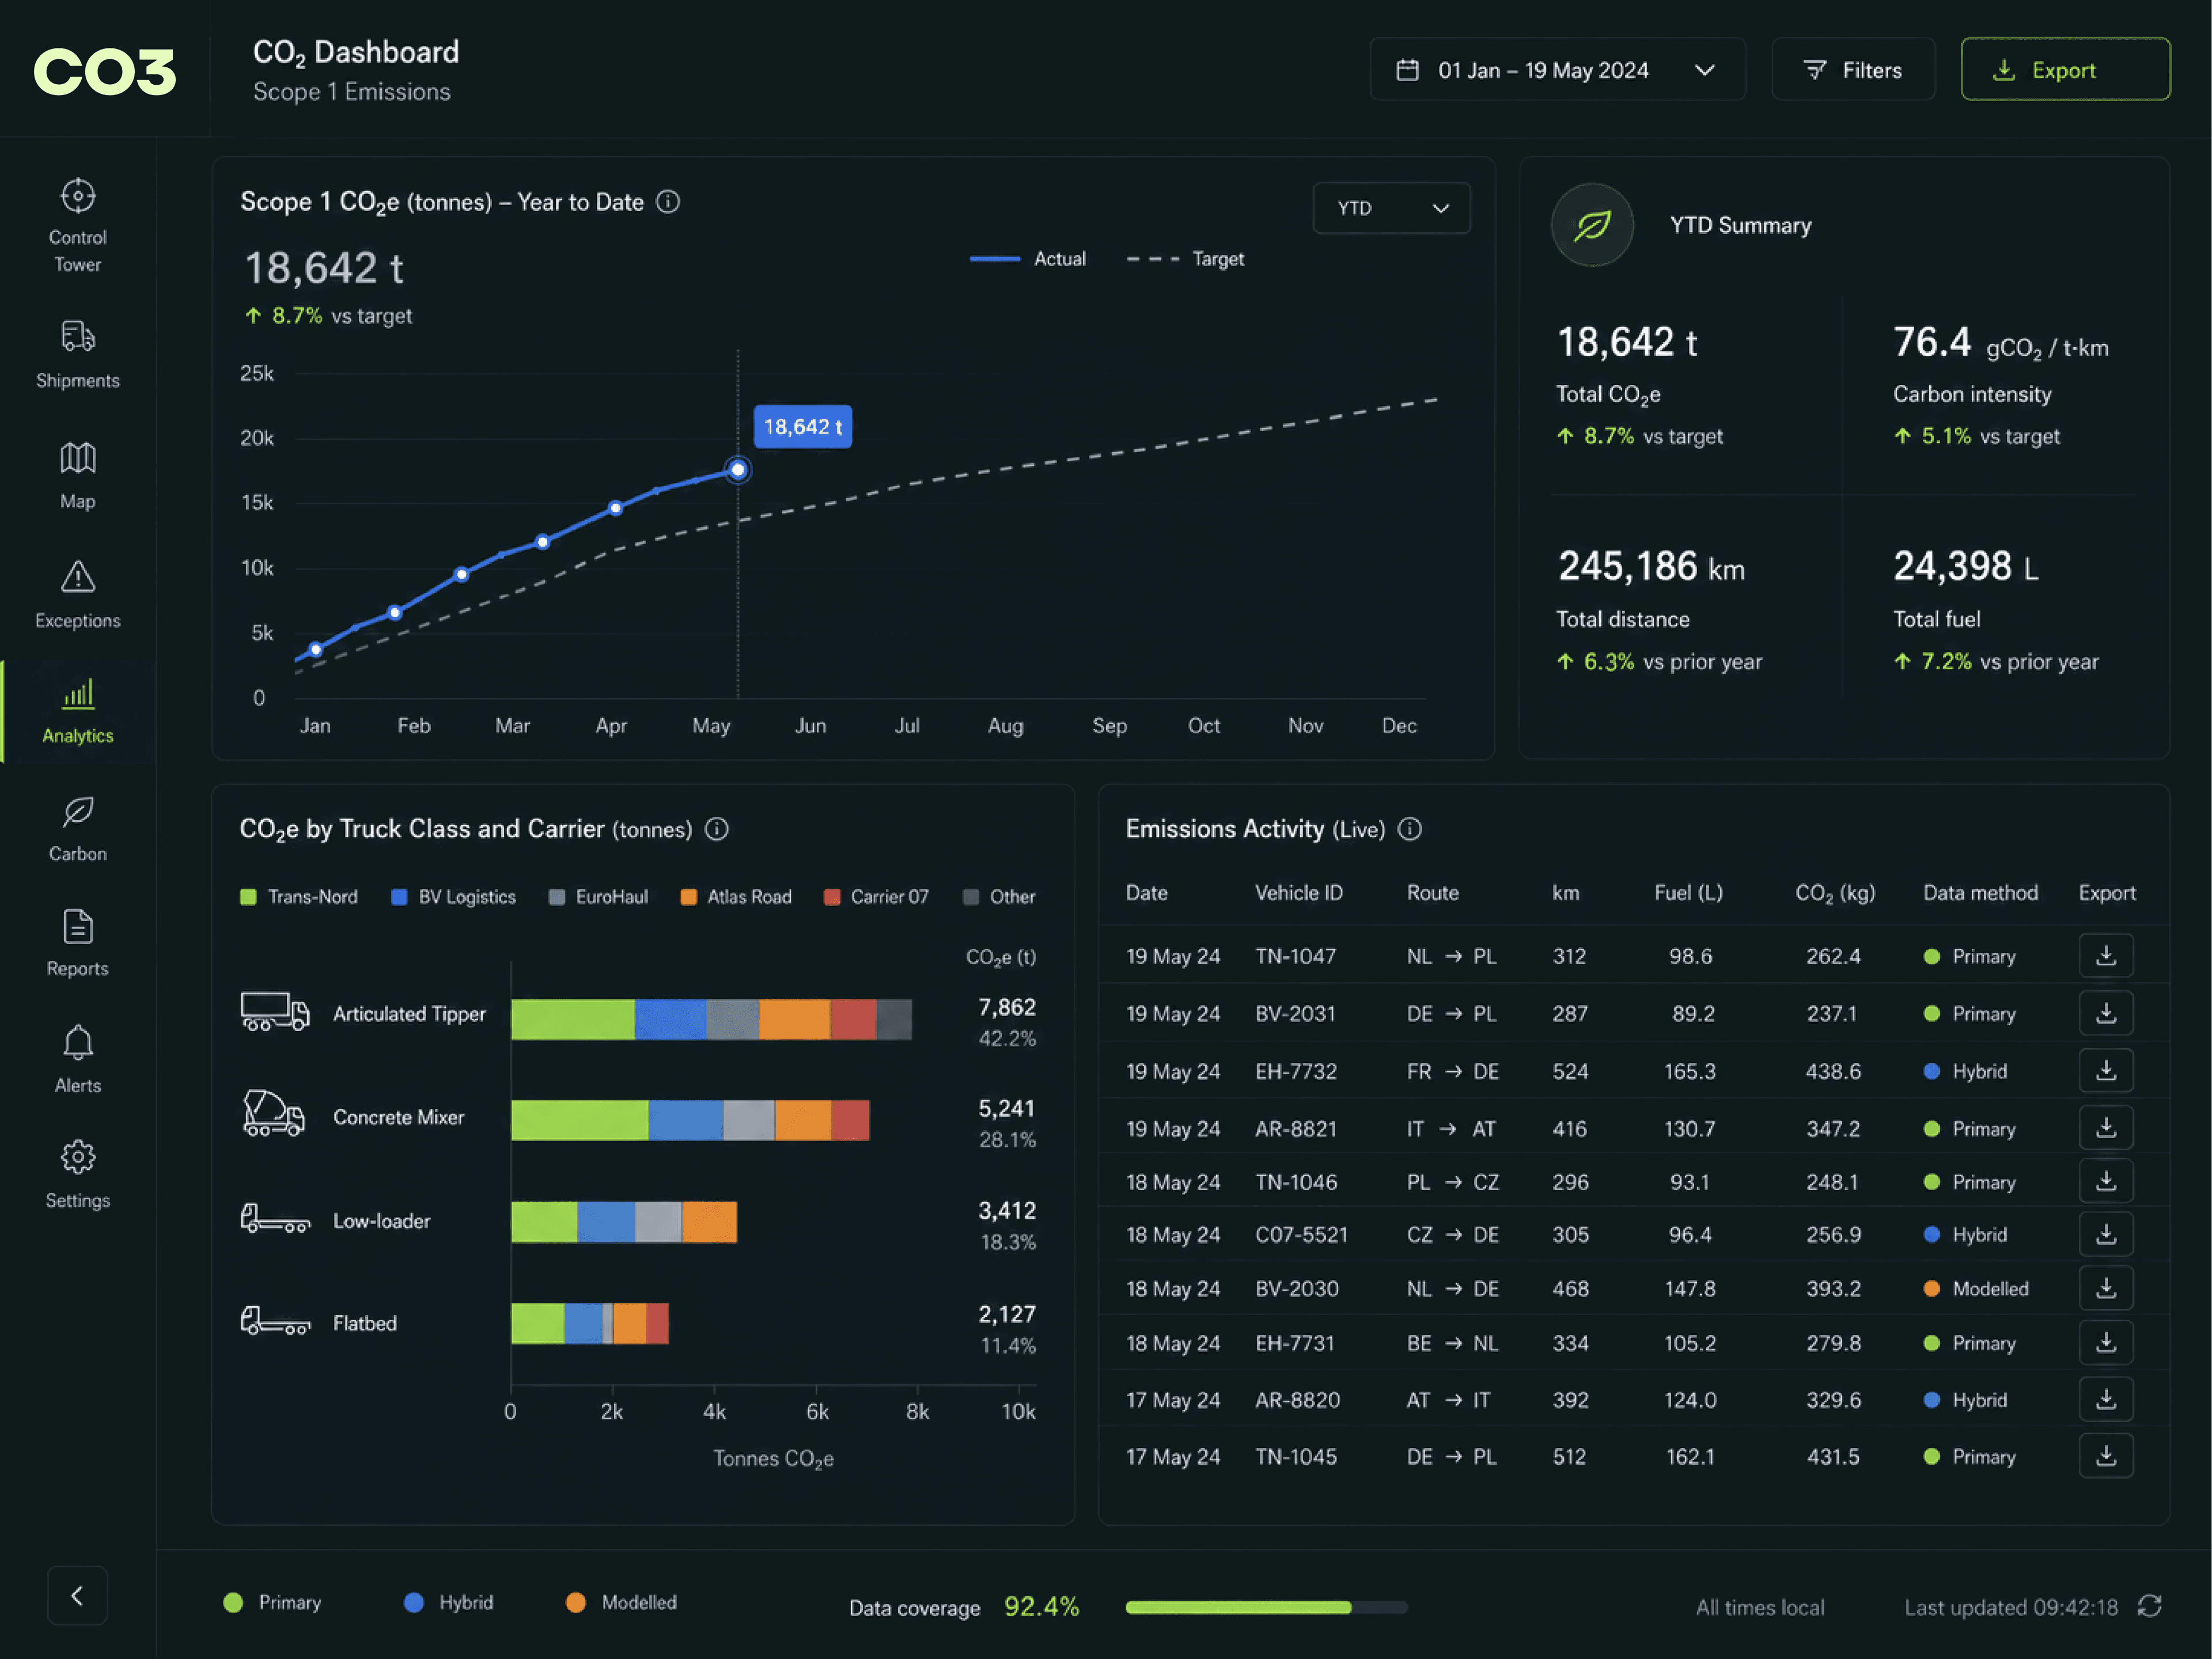This screenshot has height=1659, width=2212.
Task: Click the Concrete Mixer truck icon
Action: [274, 1114]
